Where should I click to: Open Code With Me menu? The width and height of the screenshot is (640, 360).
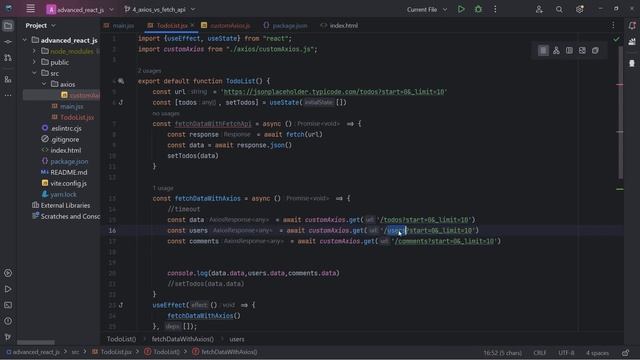coord(539,9)
